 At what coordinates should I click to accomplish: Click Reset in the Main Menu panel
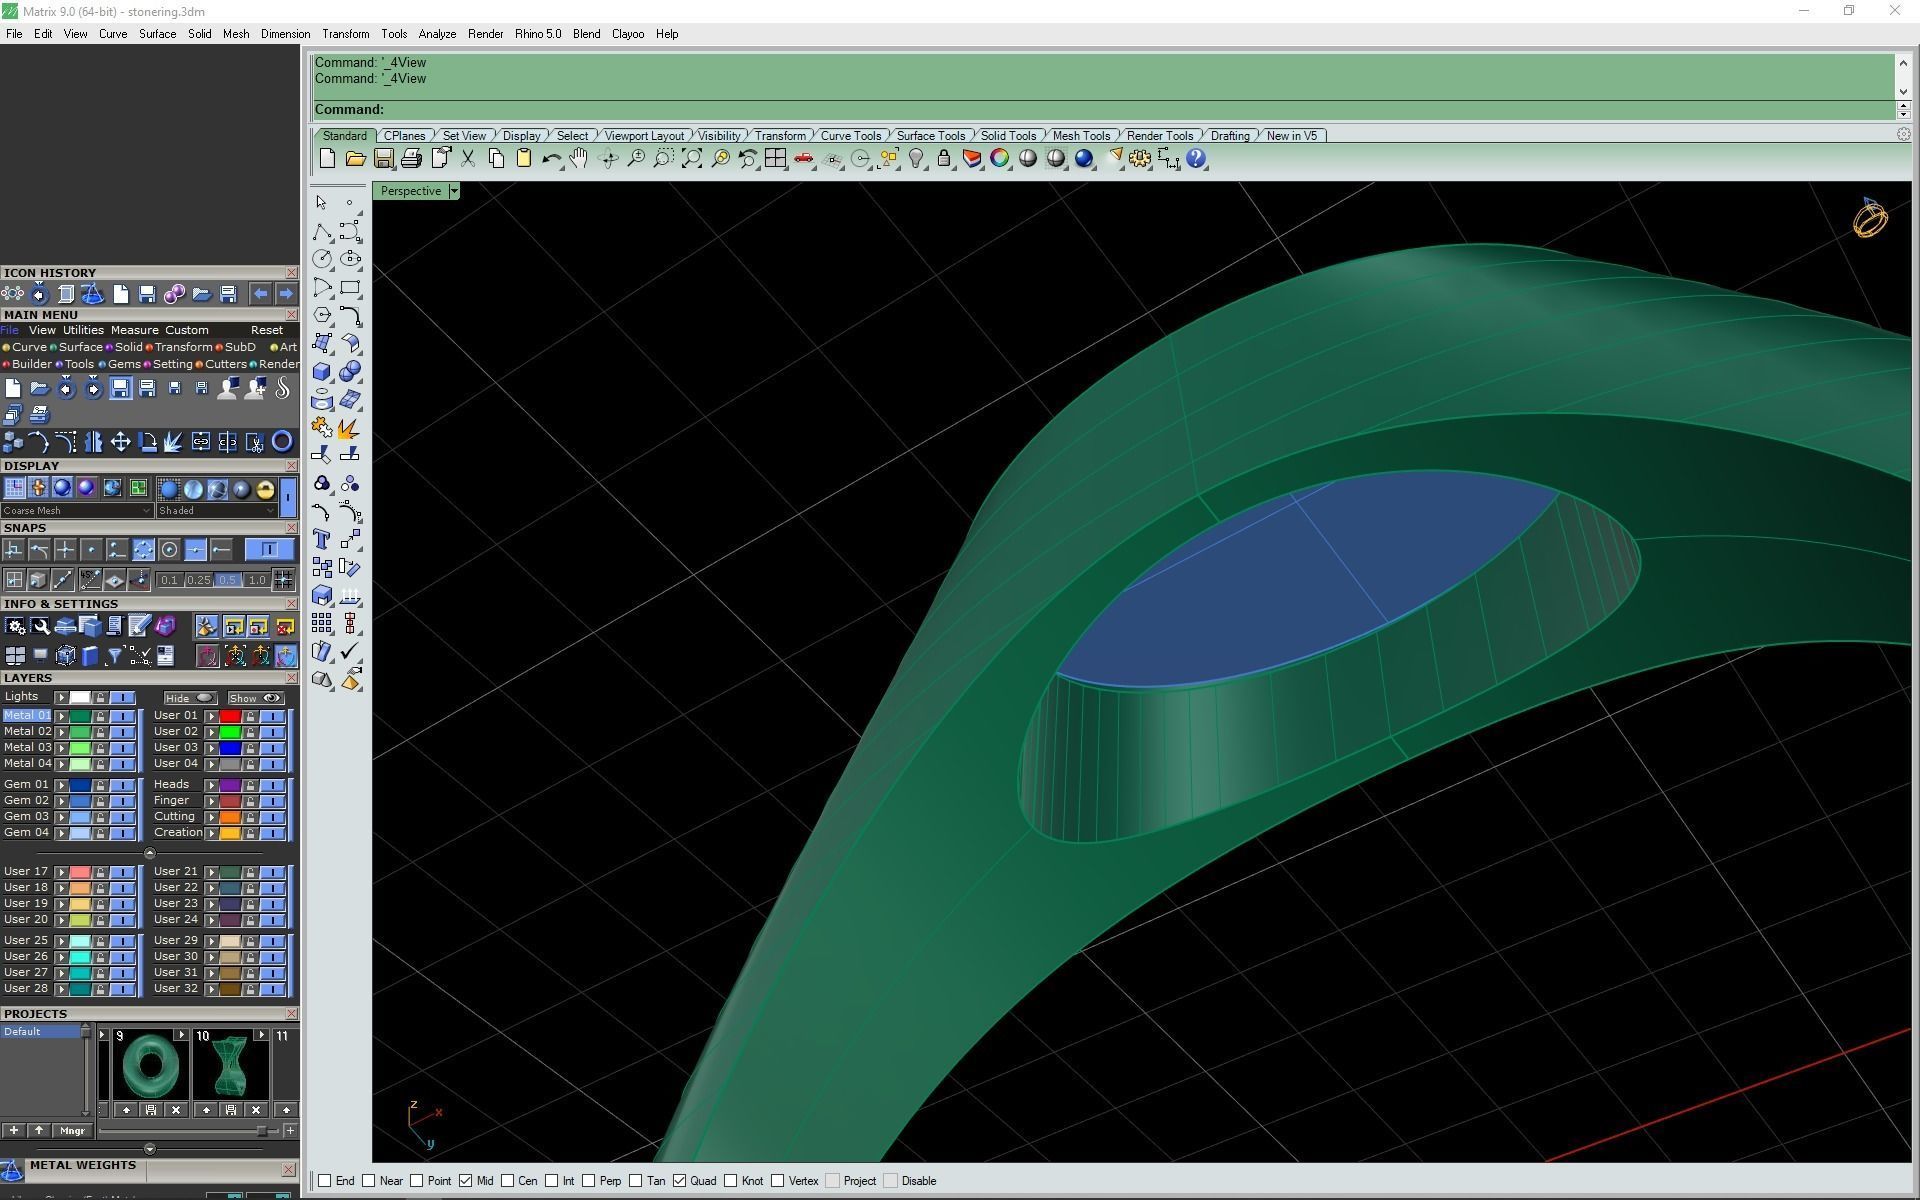pos(266,330)
